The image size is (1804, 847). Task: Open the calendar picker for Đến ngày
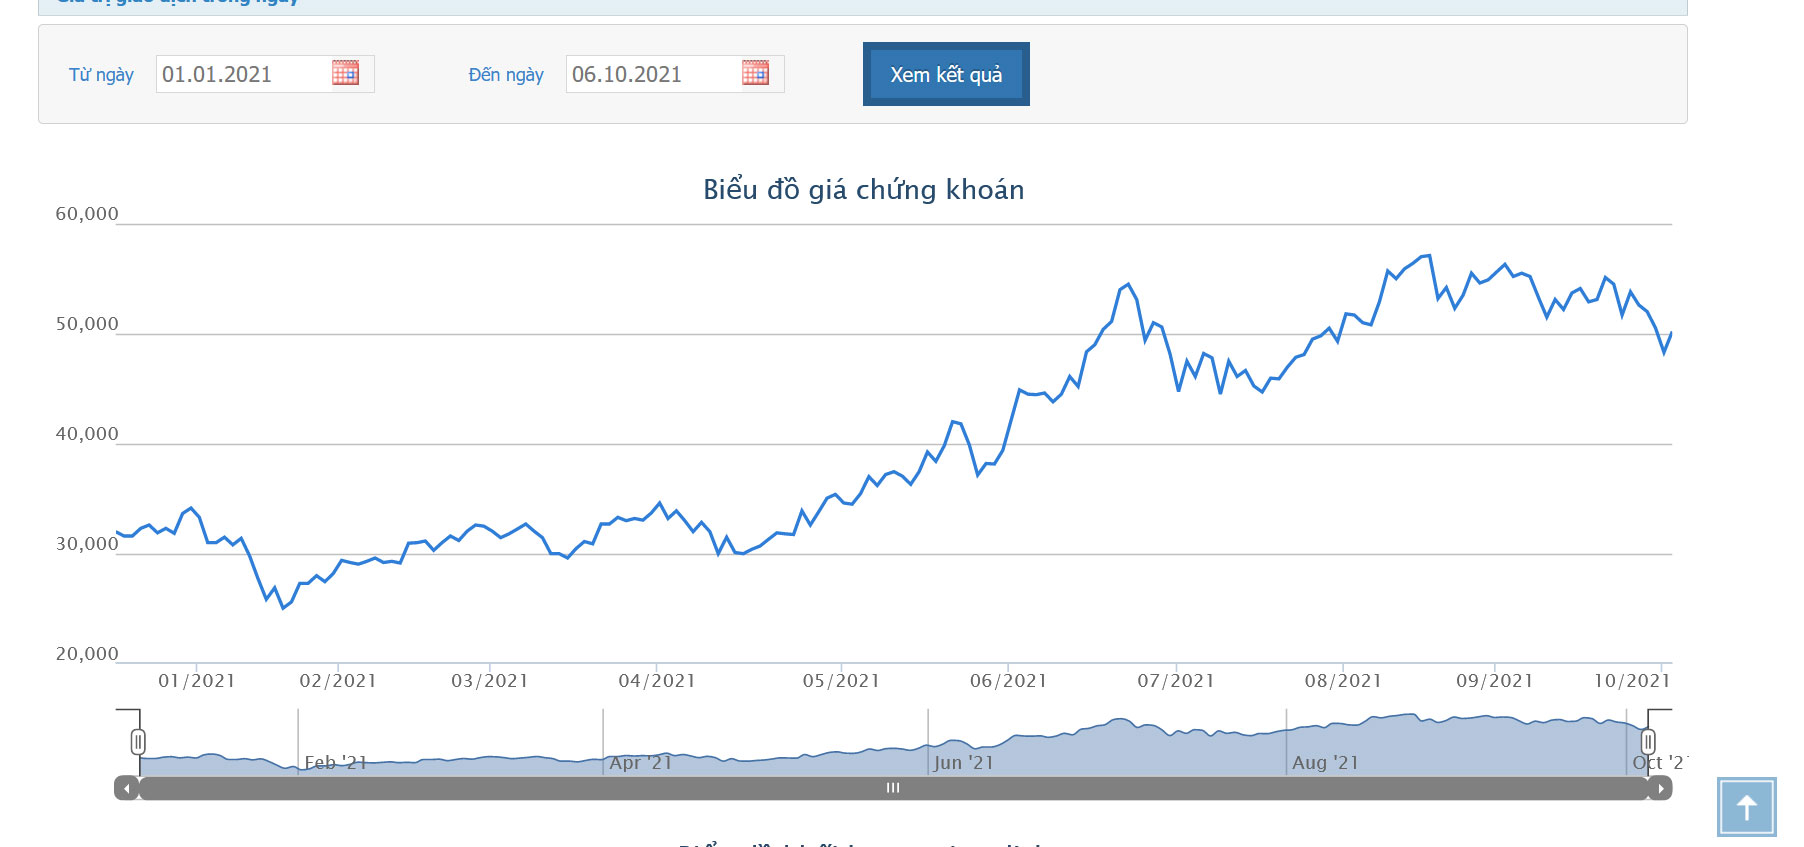pyautogui.click(x=755, y=73)
